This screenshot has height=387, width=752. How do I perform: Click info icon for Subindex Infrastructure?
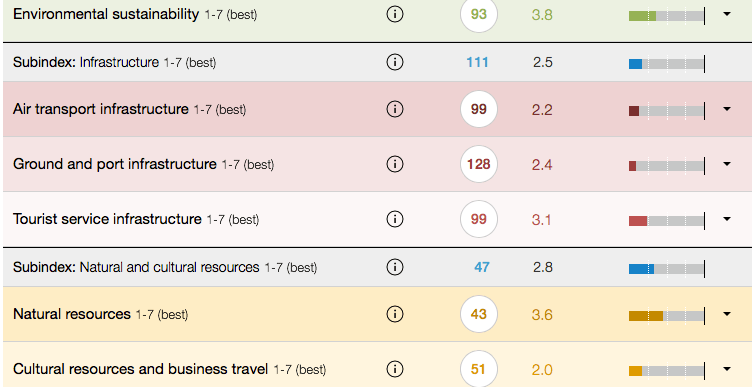(394, 62)
